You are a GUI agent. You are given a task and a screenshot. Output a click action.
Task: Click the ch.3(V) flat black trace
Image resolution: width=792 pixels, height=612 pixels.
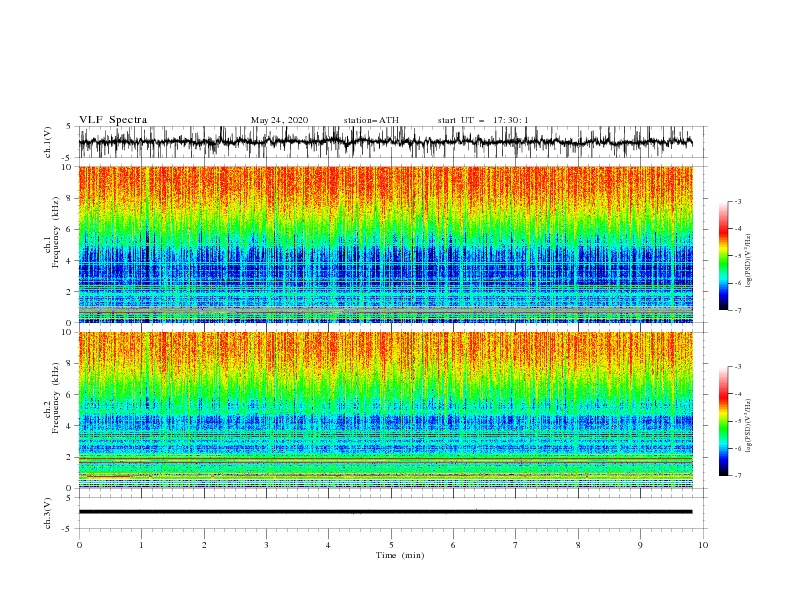click(x=385, y=512)
